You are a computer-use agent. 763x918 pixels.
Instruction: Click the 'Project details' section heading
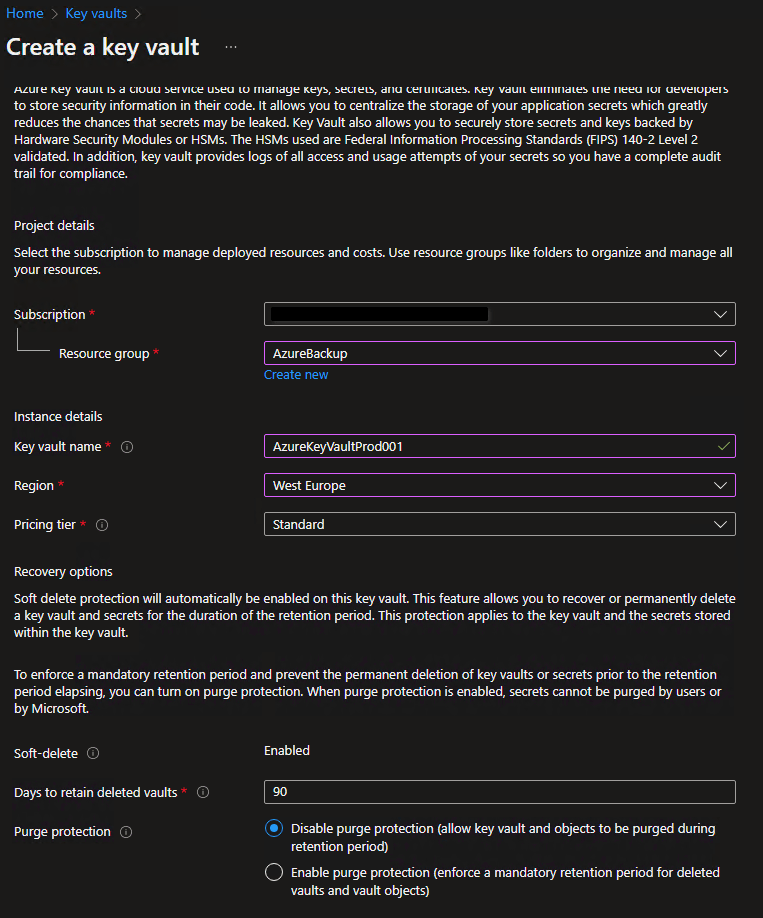click(x=54, y=225)
